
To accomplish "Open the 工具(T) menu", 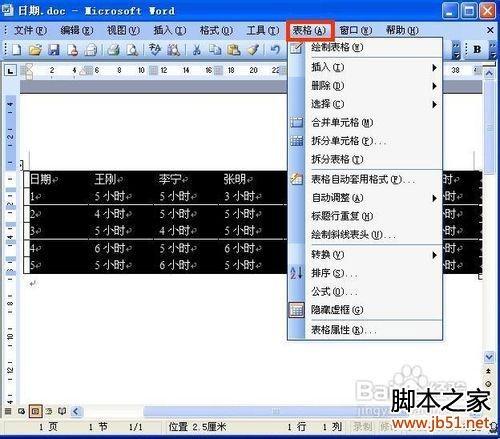I will click(263, 31).
